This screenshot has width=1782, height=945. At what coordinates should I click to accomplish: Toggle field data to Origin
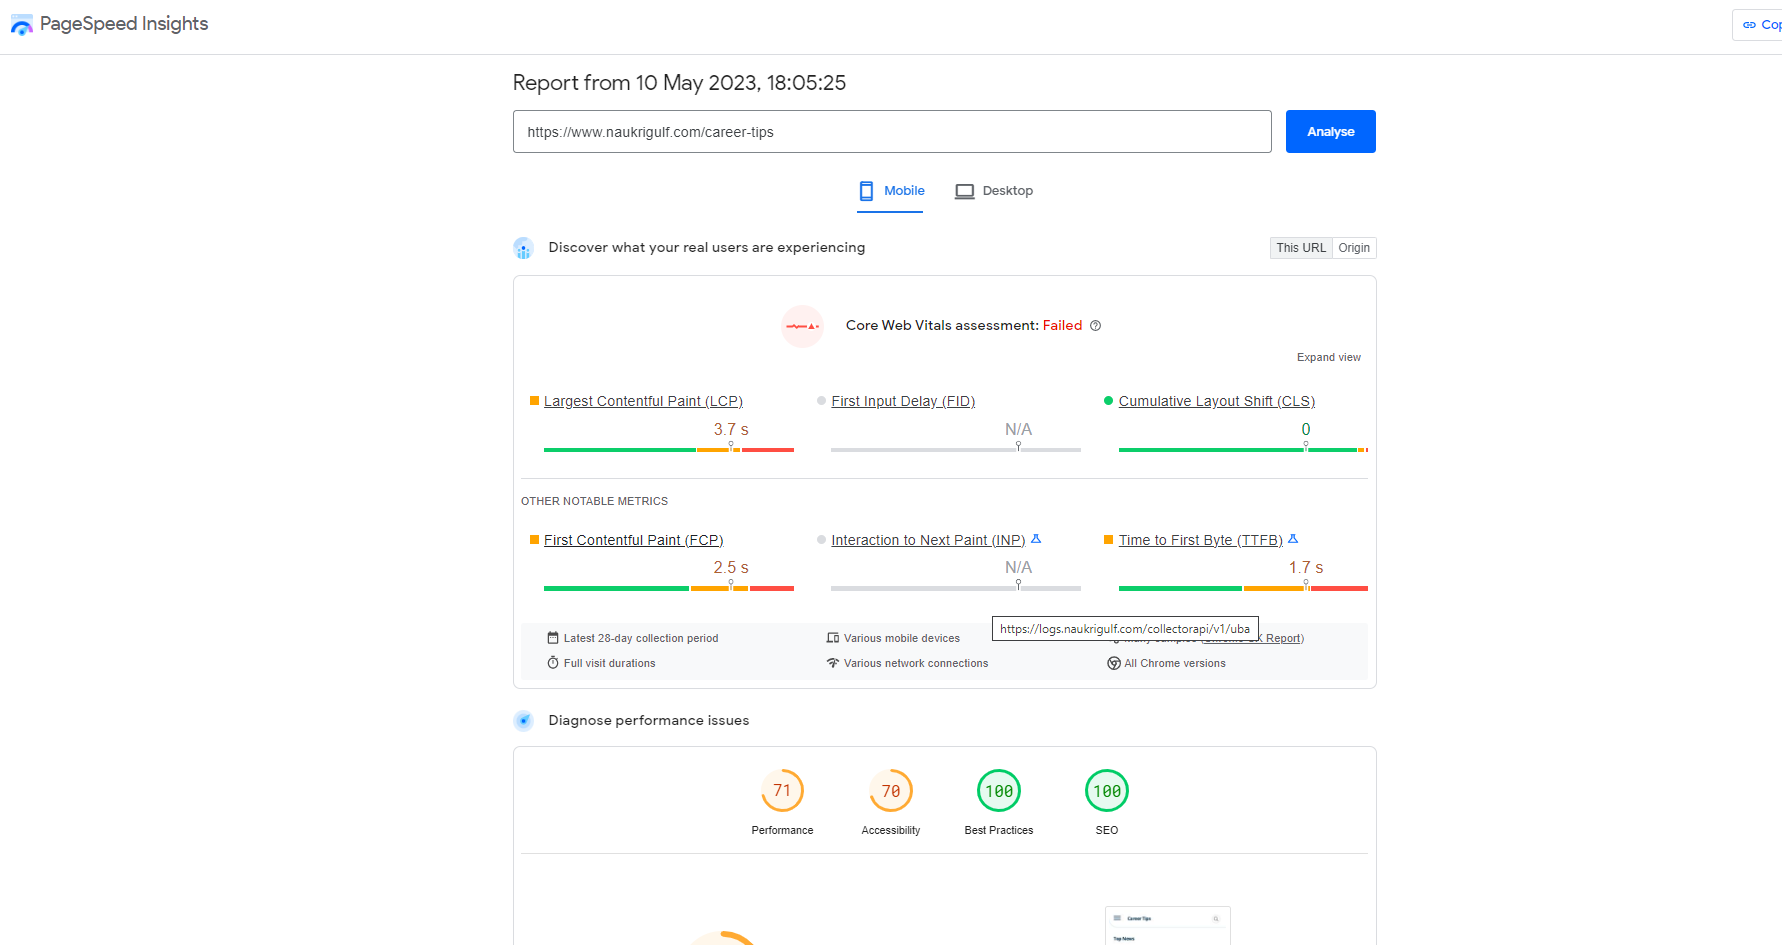coord(1354,248)
